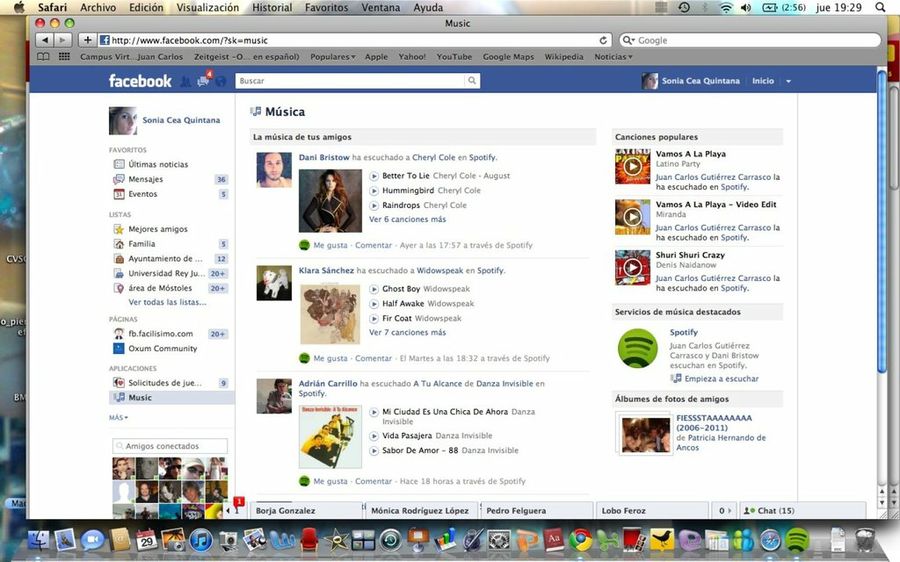Click the Safari URL address bar

click(x=354, y=40)
